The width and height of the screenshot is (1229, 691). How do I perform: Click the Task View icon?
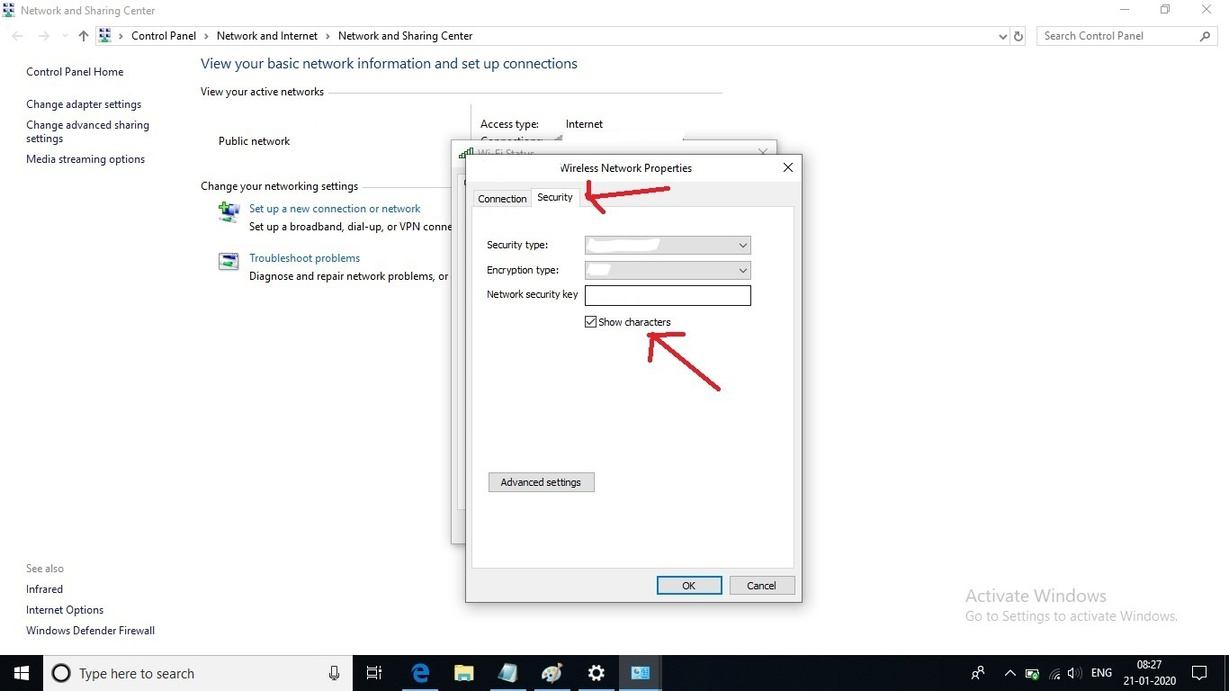point(374,673)
